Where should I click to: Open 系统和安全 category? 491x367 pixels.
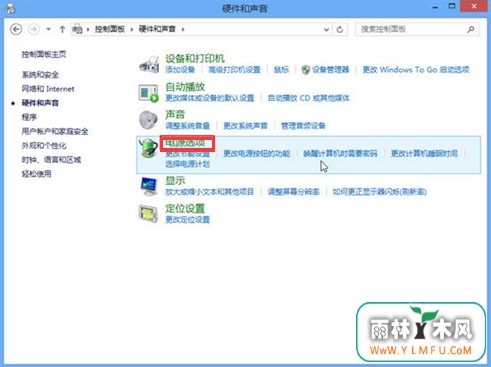40,75
